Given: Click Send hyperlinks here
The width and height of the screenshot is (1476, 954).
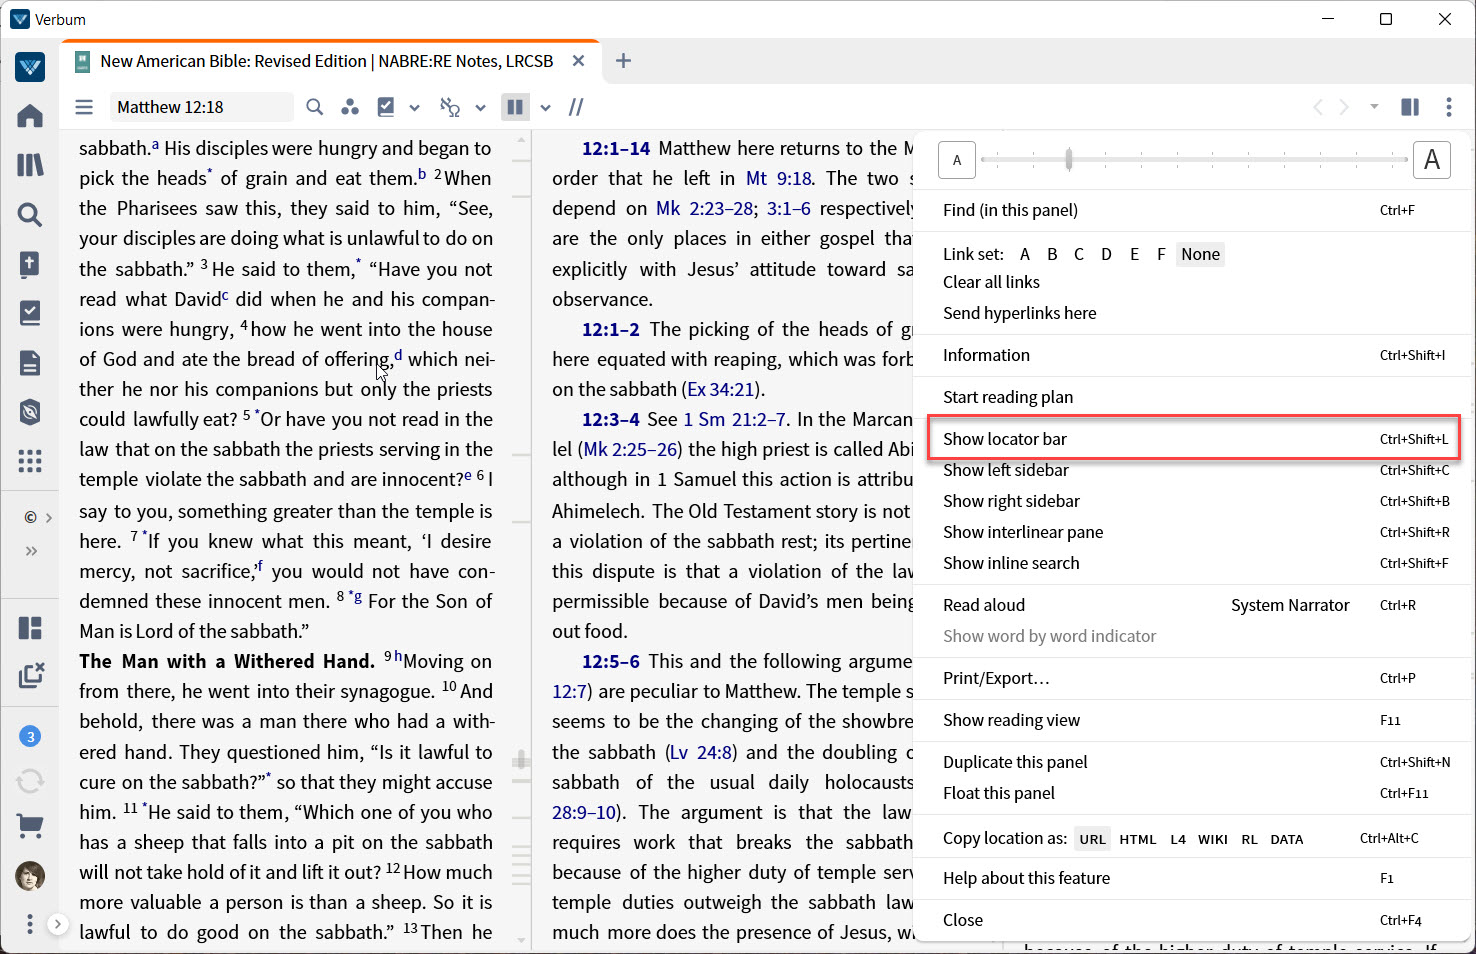Looking at the screenshot, I should tap(1019, 313).
